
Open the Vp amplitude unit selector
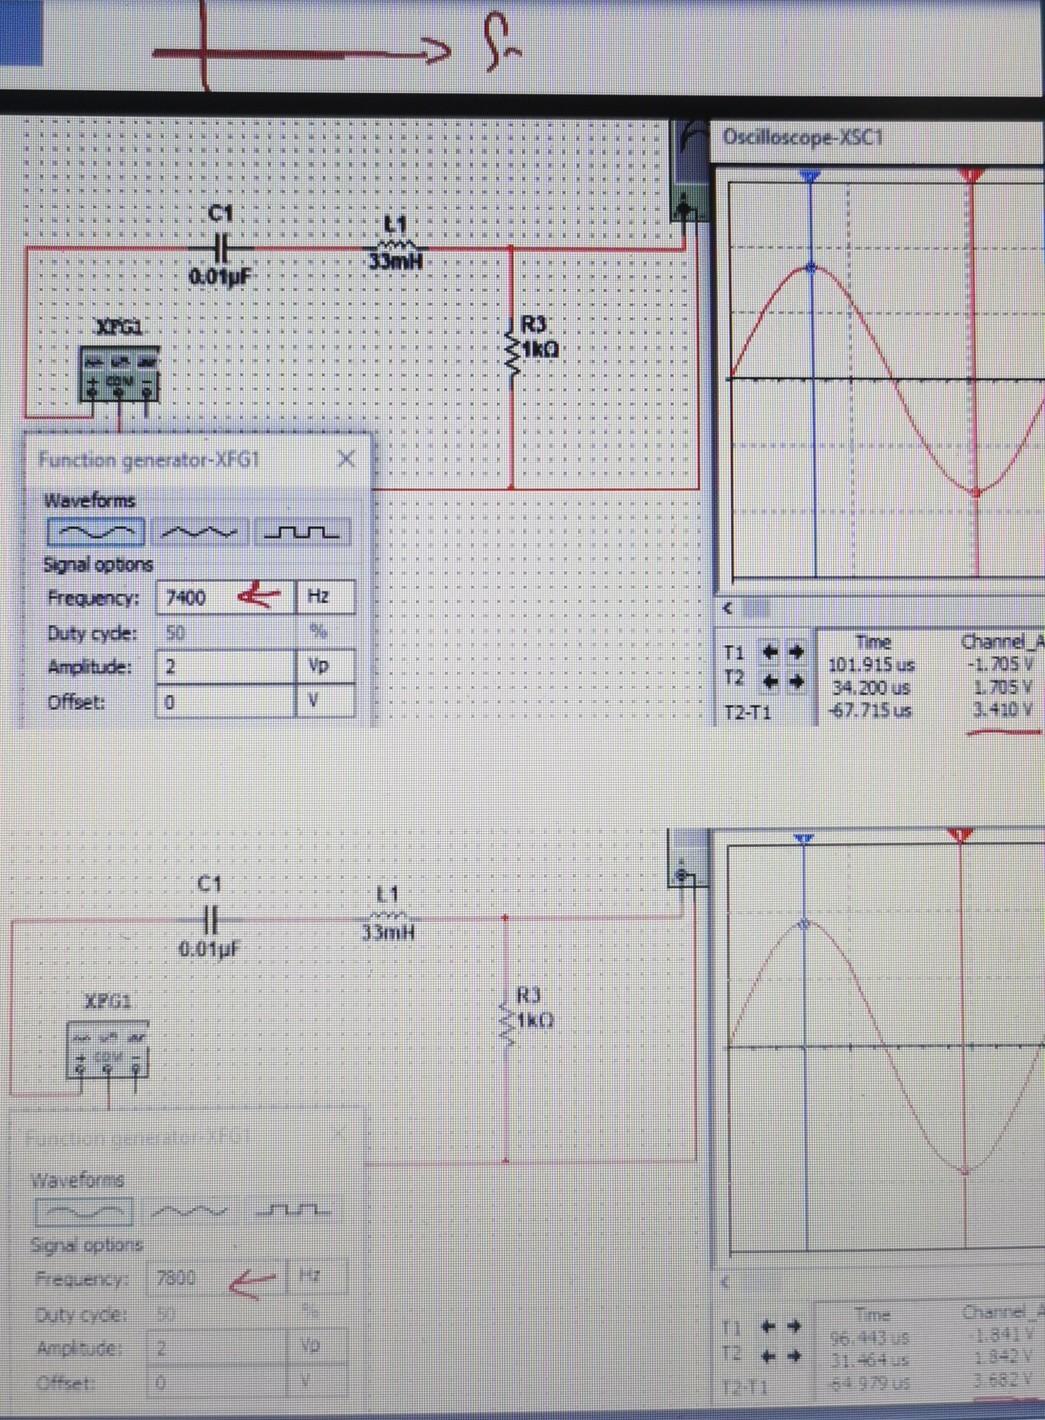326,667
